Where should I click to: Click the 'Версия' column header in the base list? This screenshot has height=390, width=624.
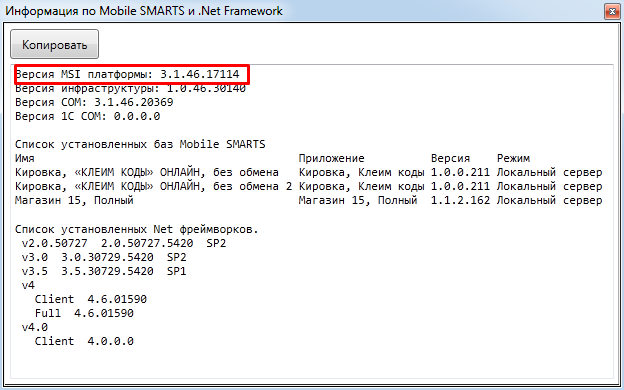coord(450,158)
